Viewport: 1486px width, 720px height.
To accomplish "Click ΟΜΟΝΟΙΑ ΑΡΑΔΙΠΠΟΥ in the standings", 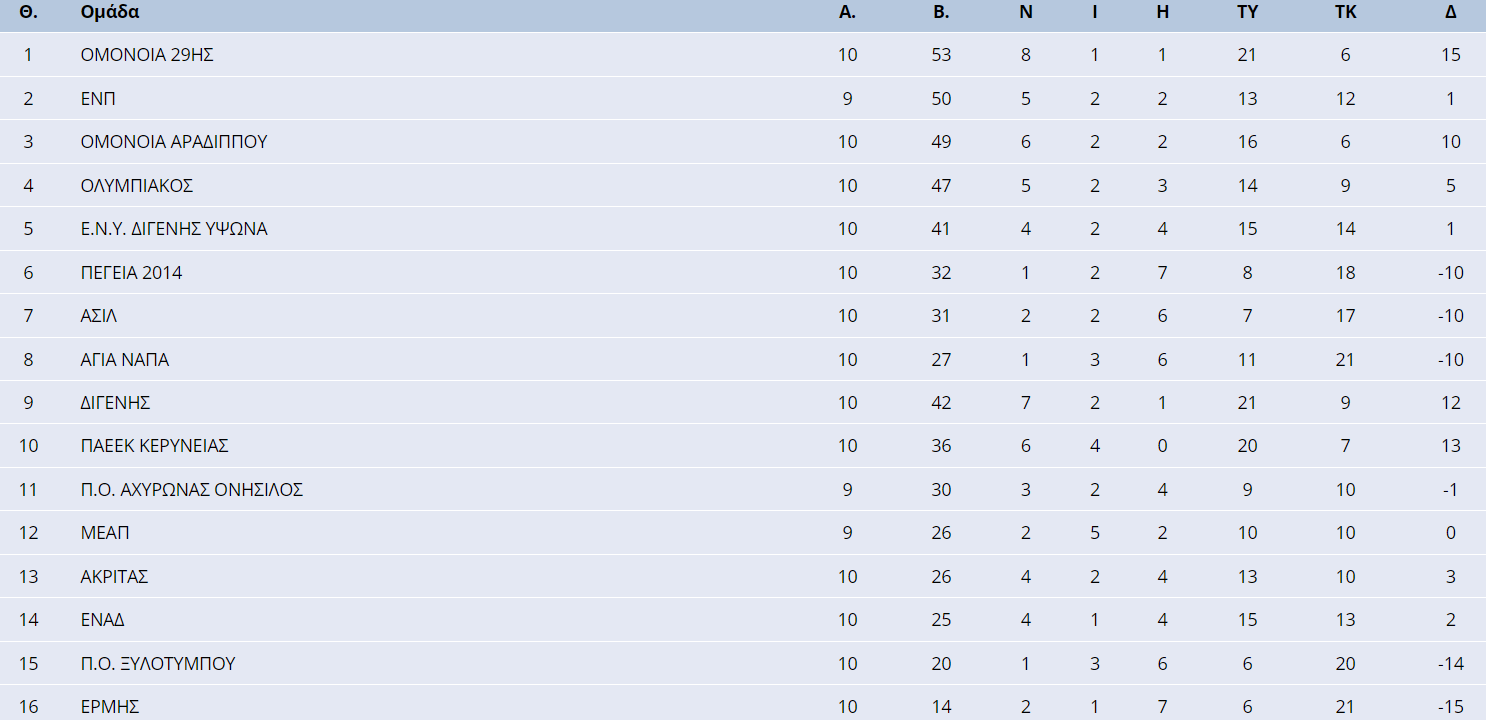I will [174, 142].
